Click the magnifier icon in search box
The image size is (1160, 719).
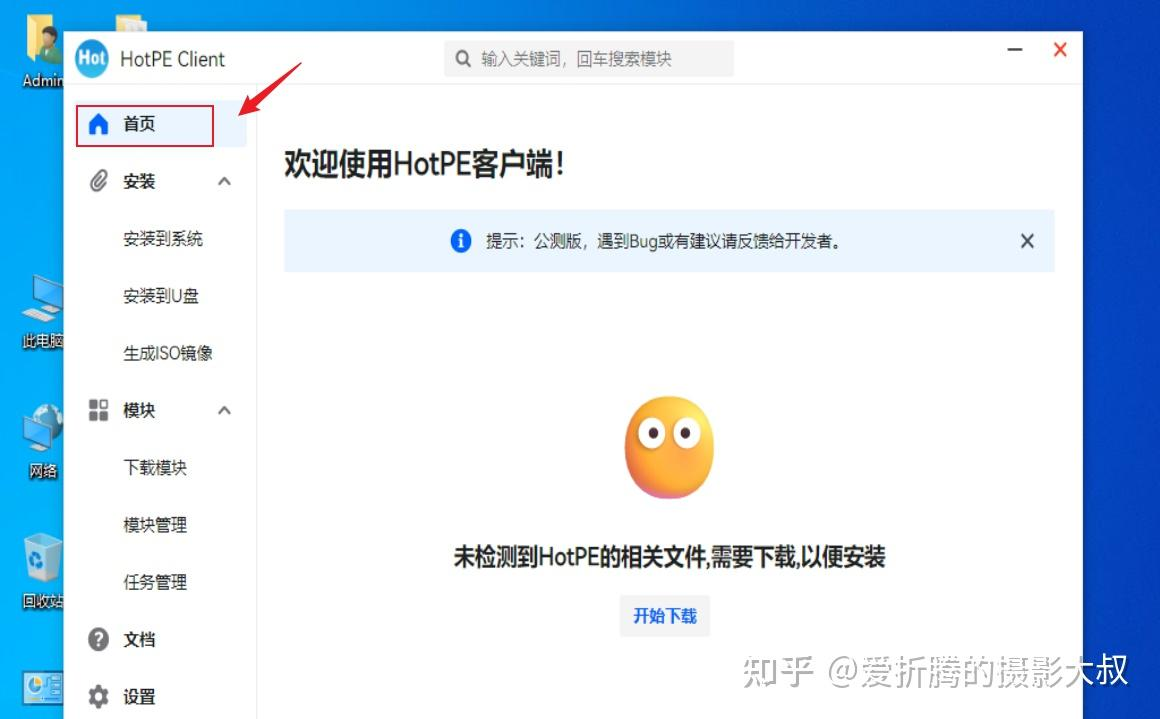coord(463,58)
